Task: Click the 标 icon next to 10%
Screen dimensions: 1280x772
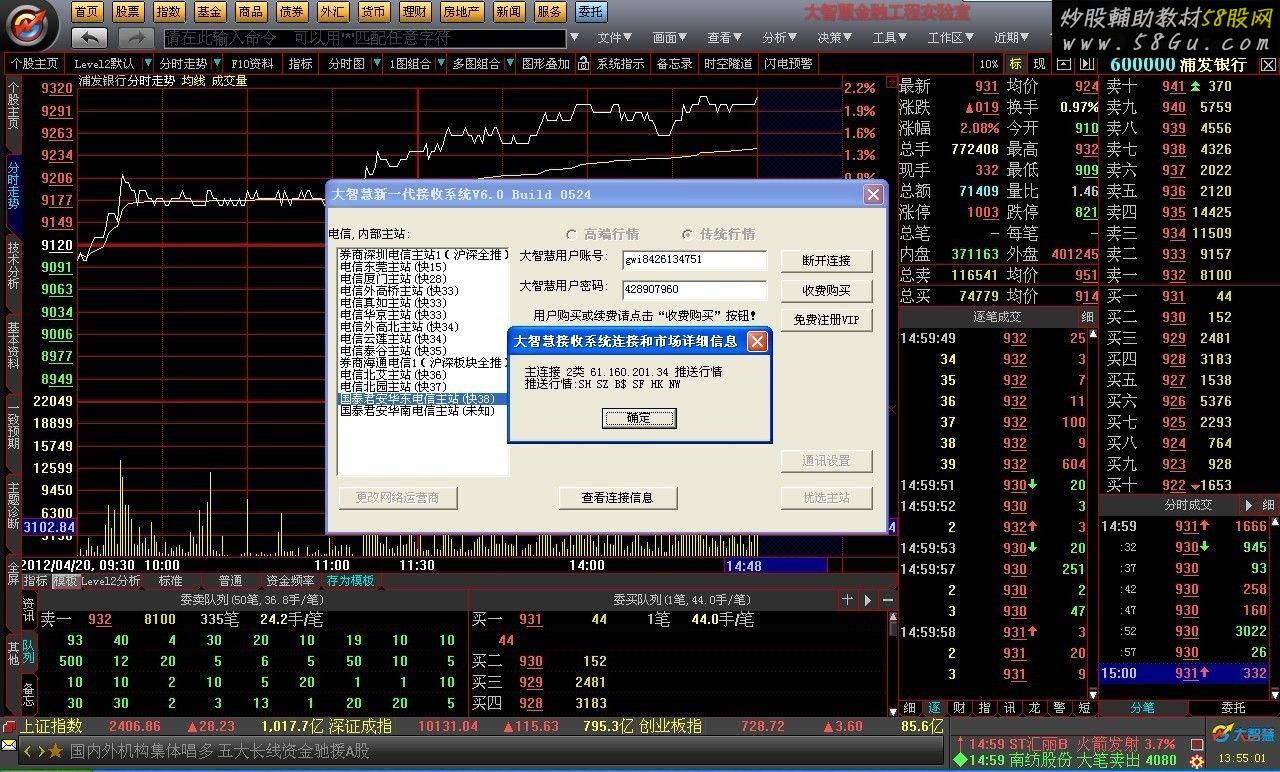Action: 1016,63
